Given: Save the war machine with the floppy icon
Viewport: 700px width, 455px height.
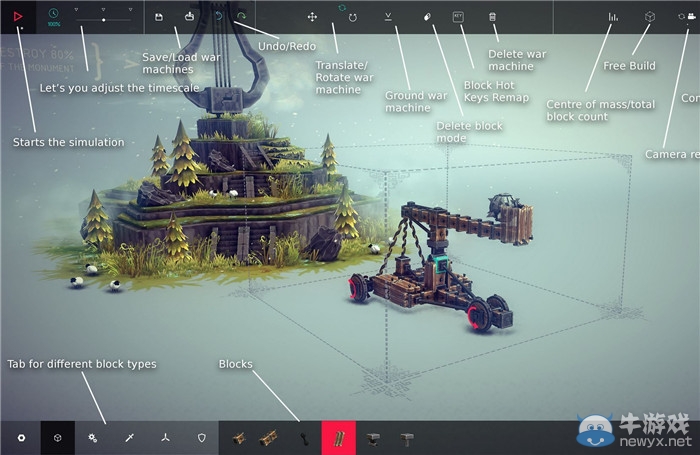Looking at the screenshot, I should (x=159, y=17).
